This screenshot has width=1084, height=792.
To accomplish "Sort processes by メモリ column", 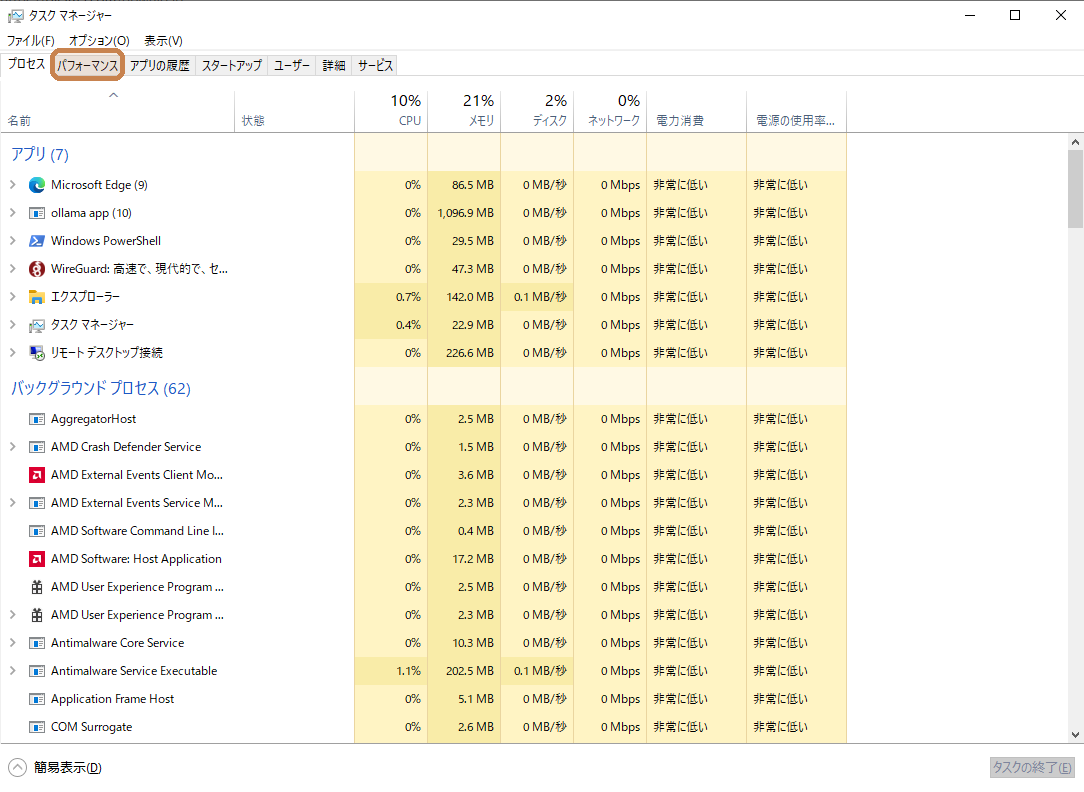I will pyautogui.click(x=465, y=111).
